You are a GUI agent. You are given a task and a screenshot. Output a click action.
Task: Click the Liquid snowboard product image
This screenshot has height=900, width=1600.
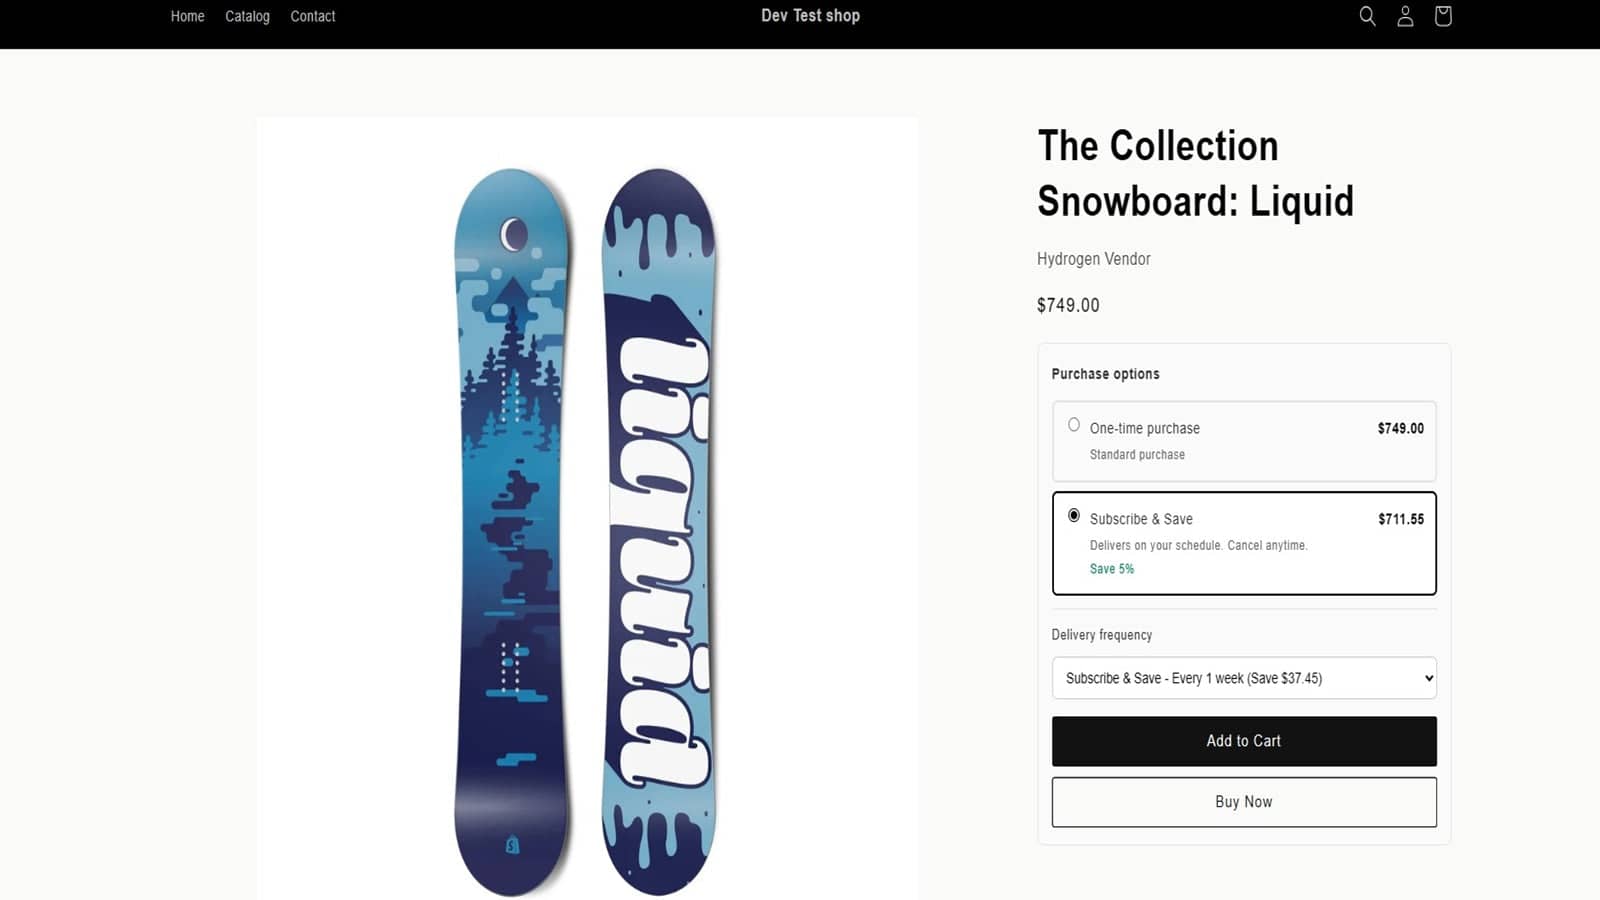[586, 500]
